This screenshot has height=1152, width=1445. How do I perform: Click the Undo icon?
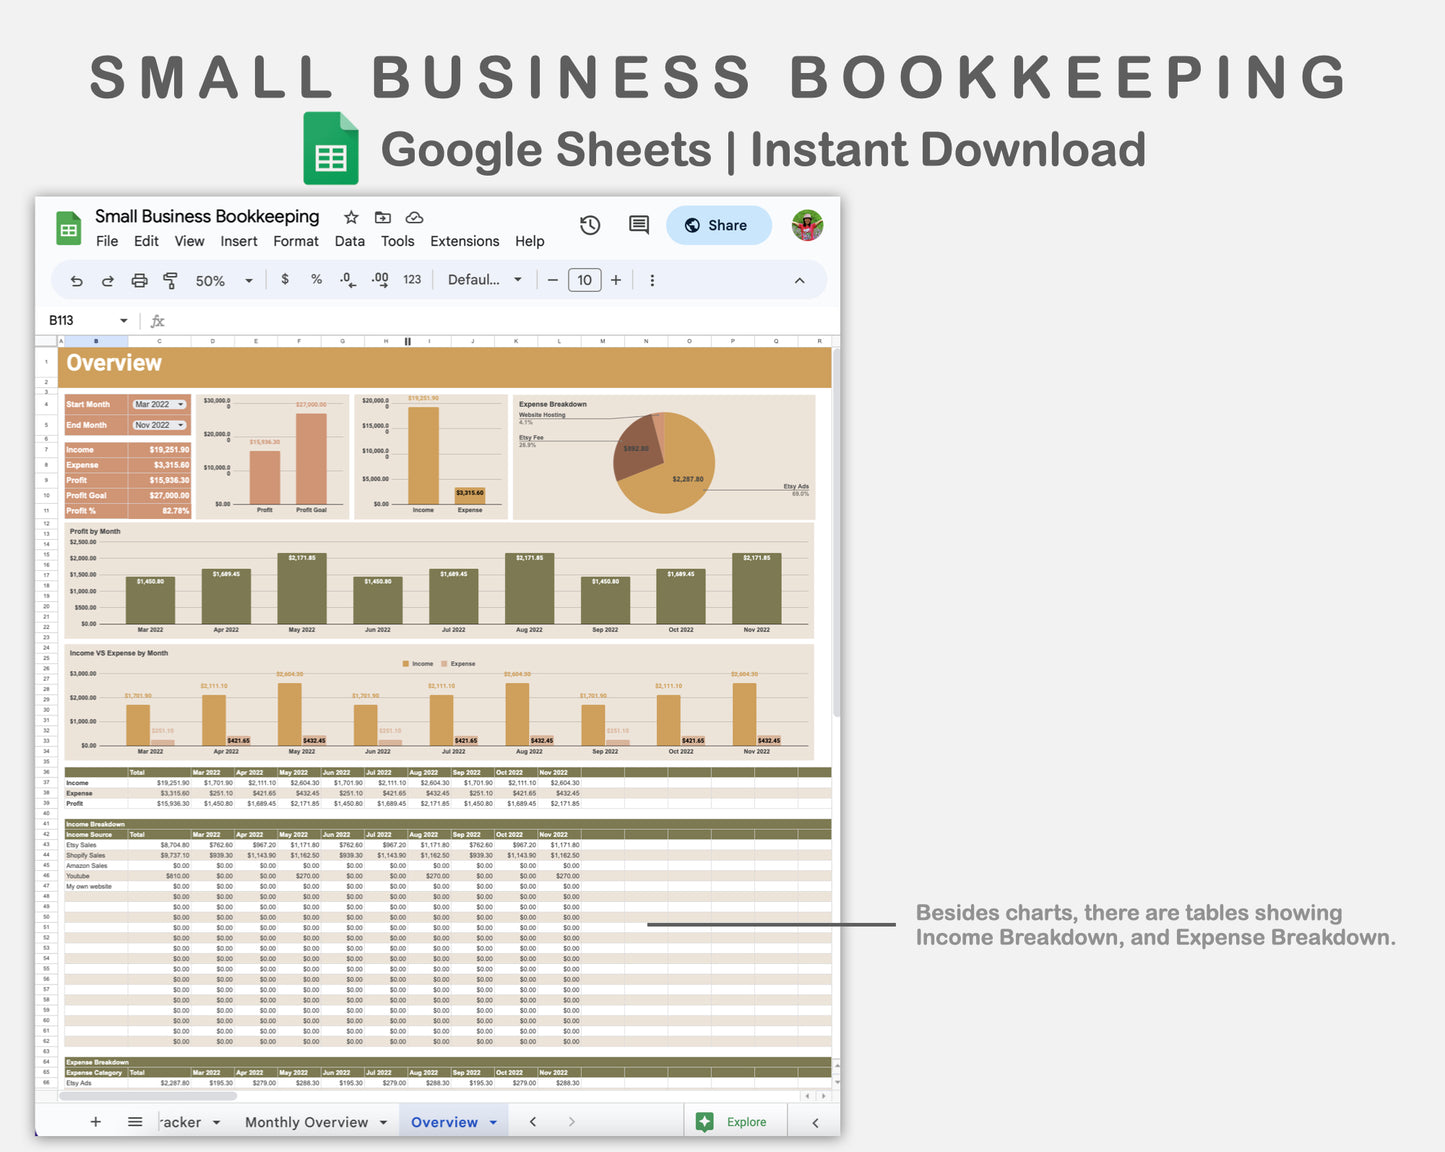click(76, 280)
